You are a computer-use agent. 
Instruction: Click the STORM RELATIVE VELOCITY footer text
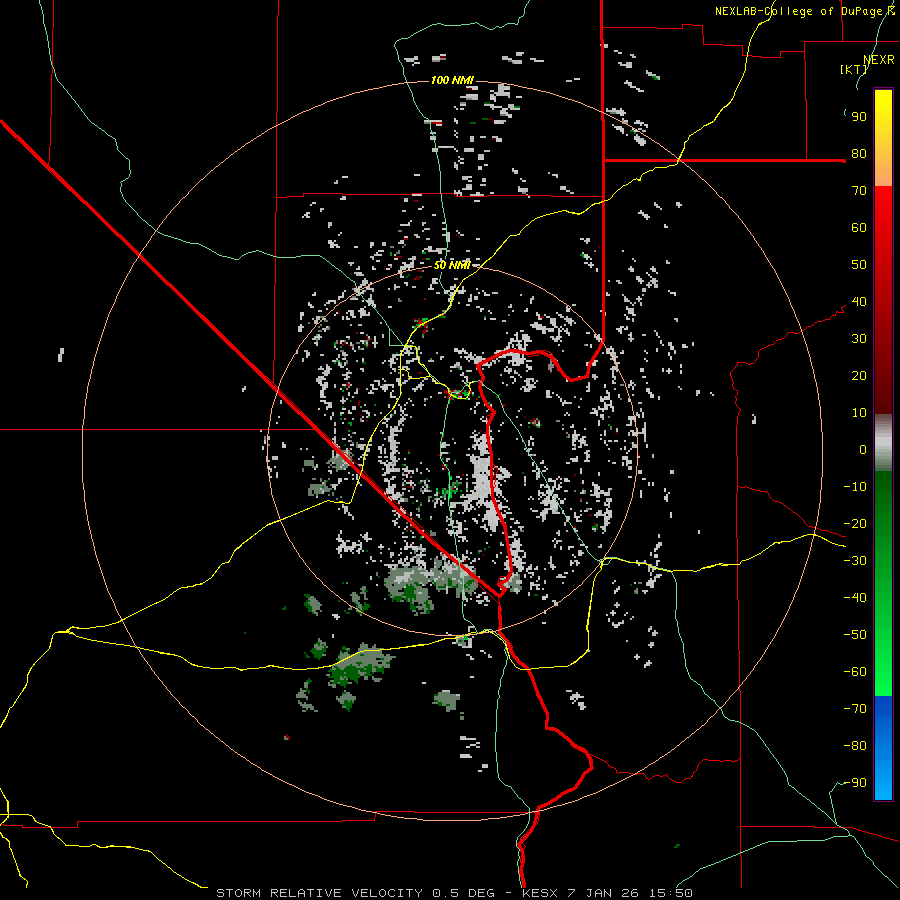(x=320, y=893)
